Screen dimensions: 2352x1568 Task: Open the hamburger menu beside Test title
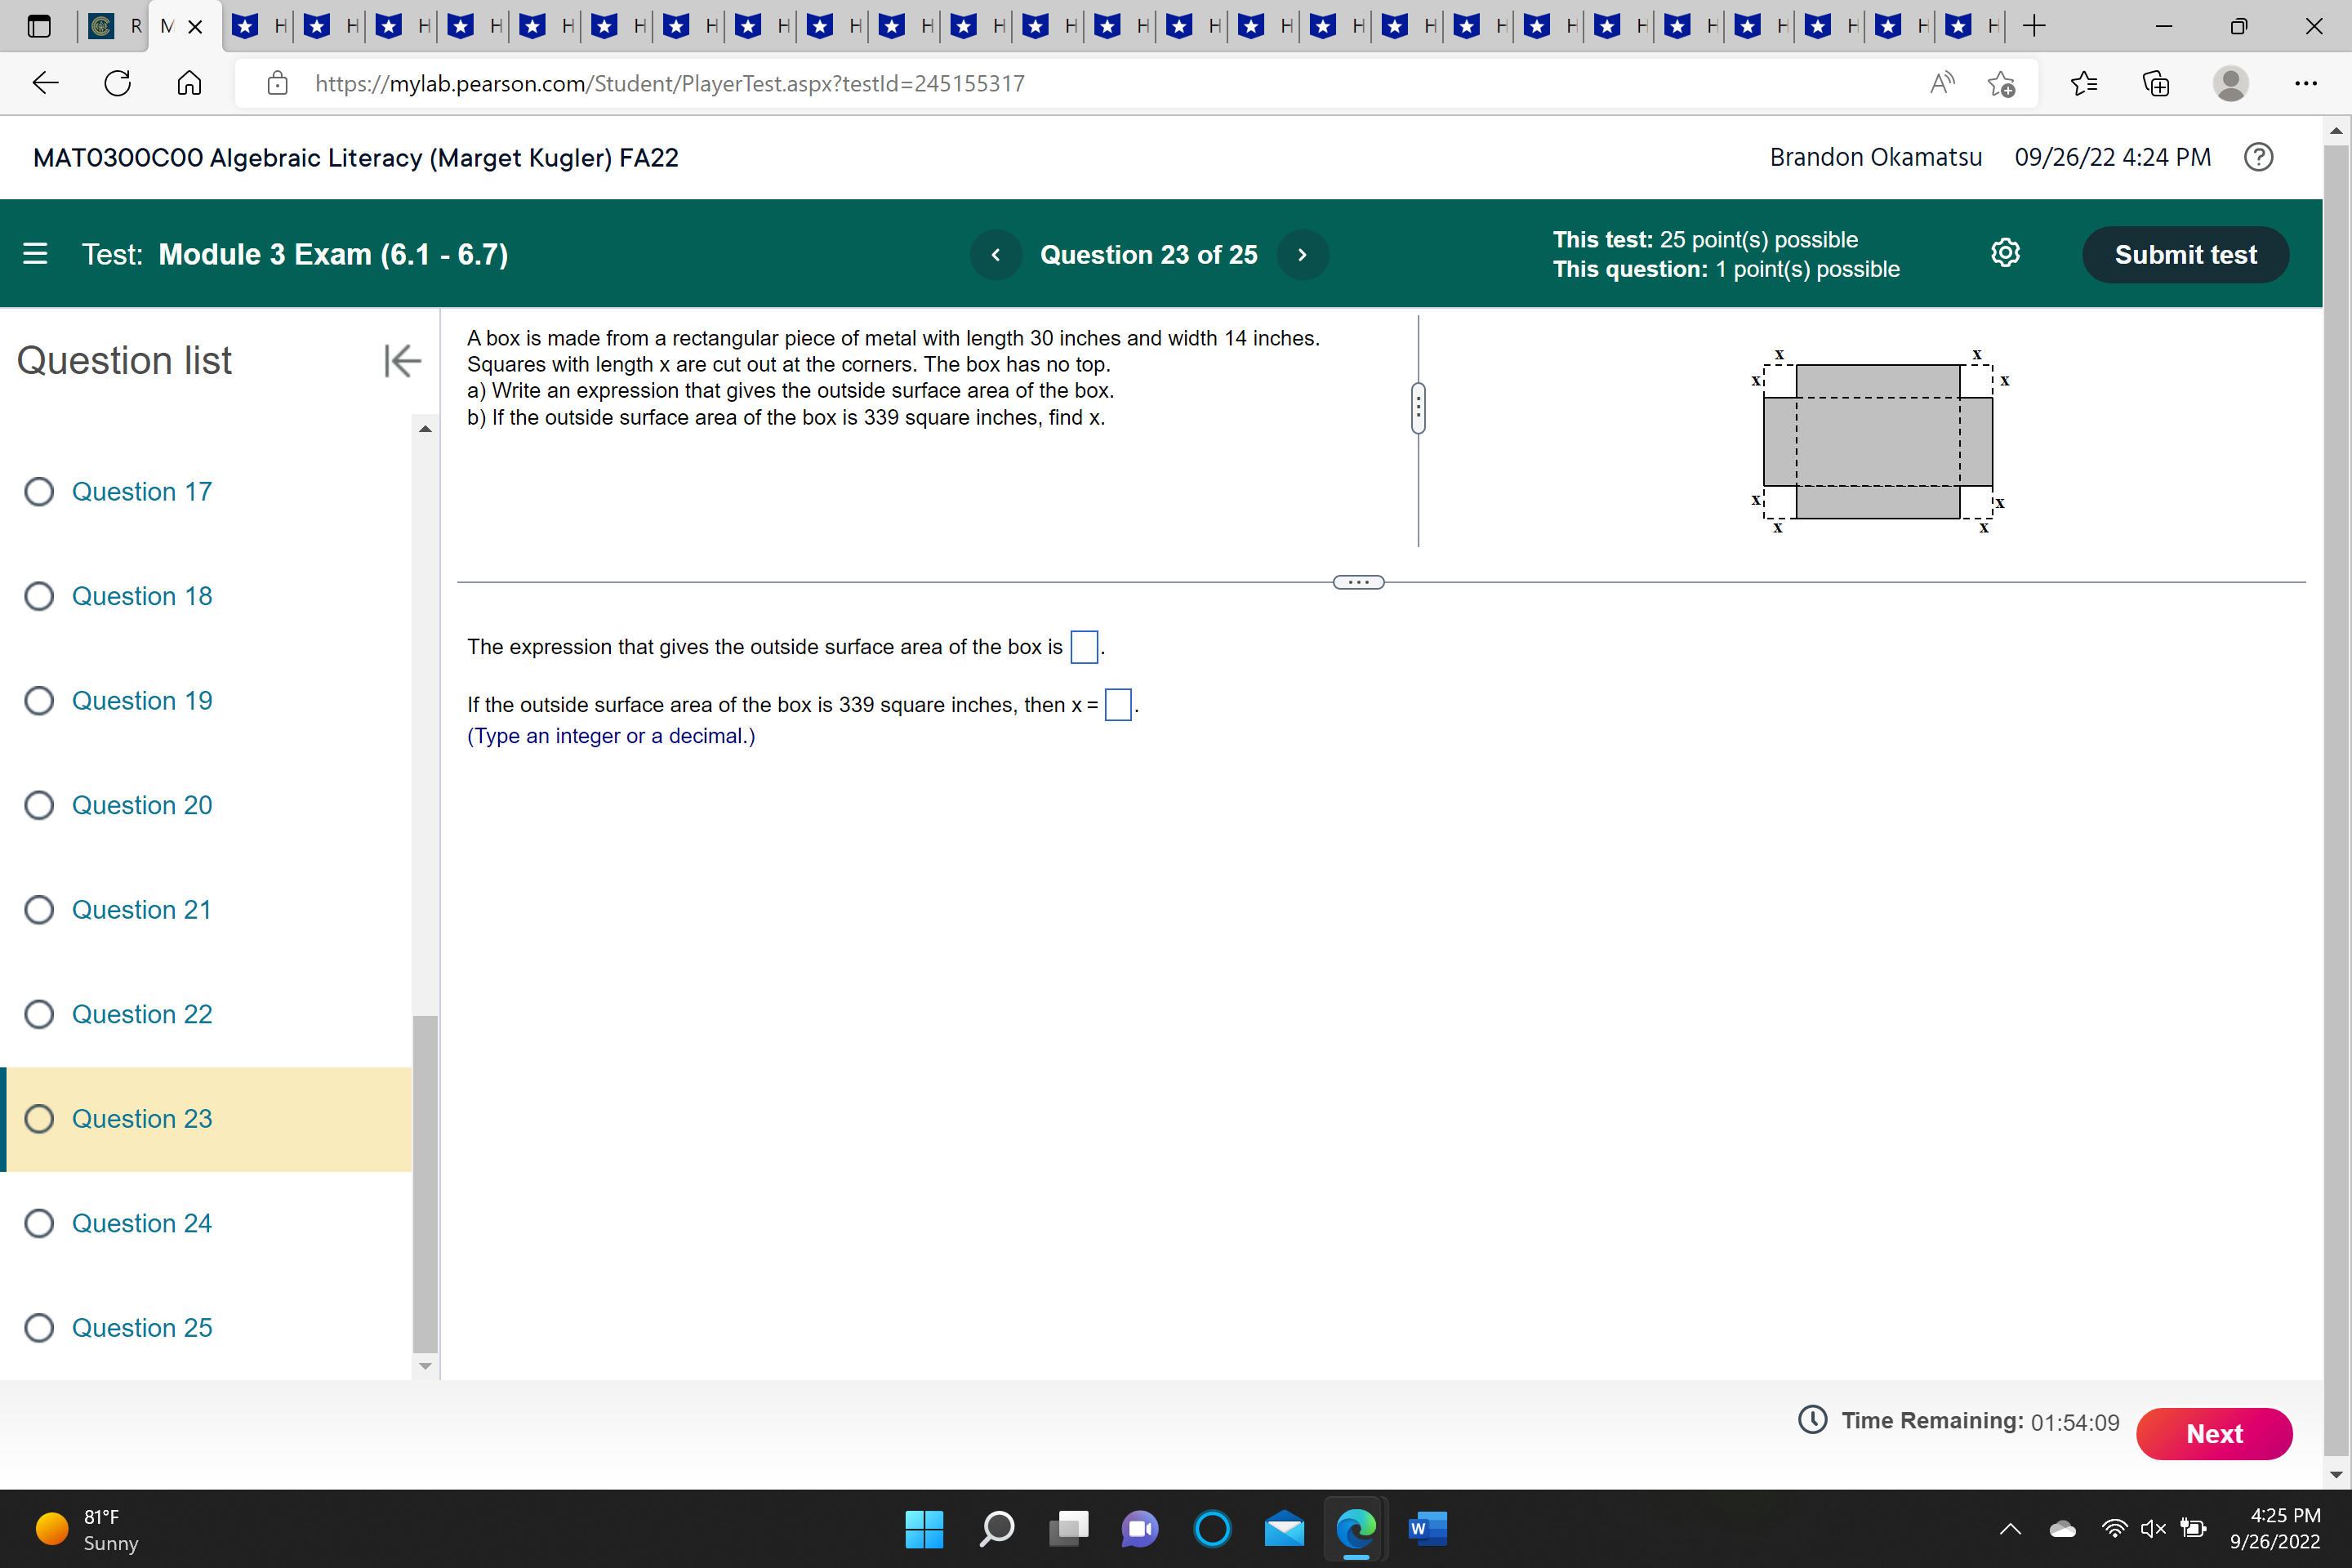35,254
